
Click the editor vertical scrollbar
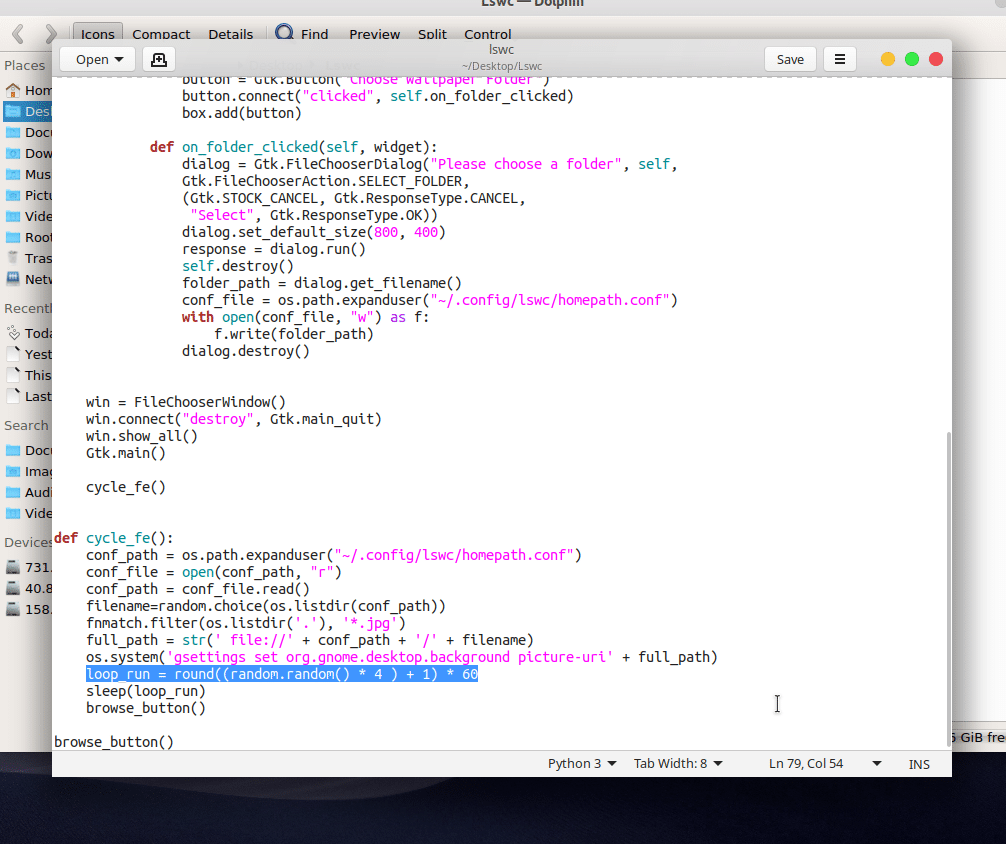pos(948,589)
